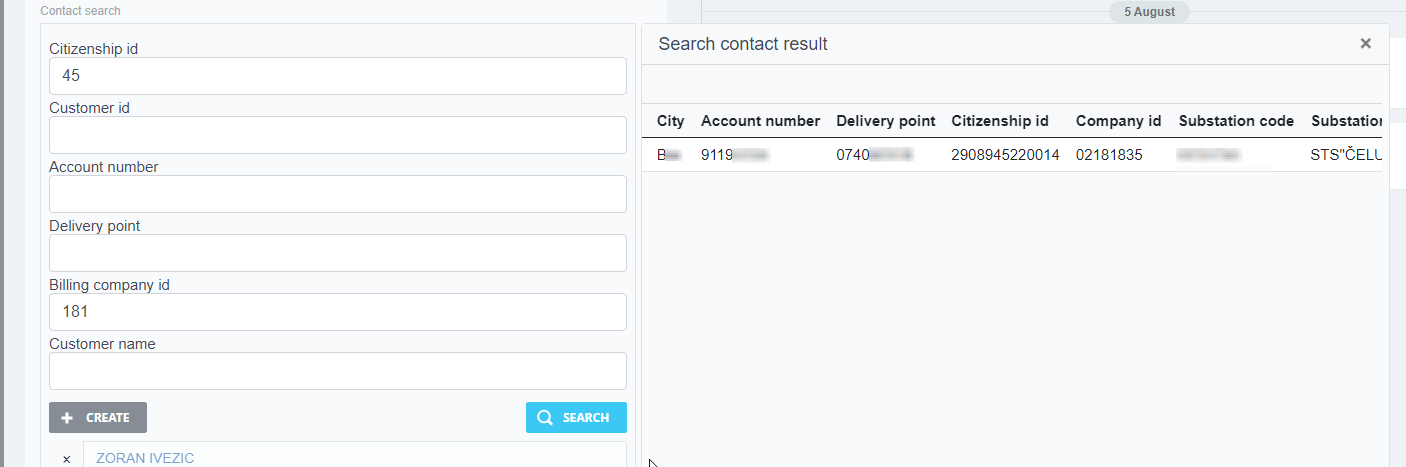The image size is (1406, 467).
Task: Click company id 02181835 in result row
Action: (1109, 155)
